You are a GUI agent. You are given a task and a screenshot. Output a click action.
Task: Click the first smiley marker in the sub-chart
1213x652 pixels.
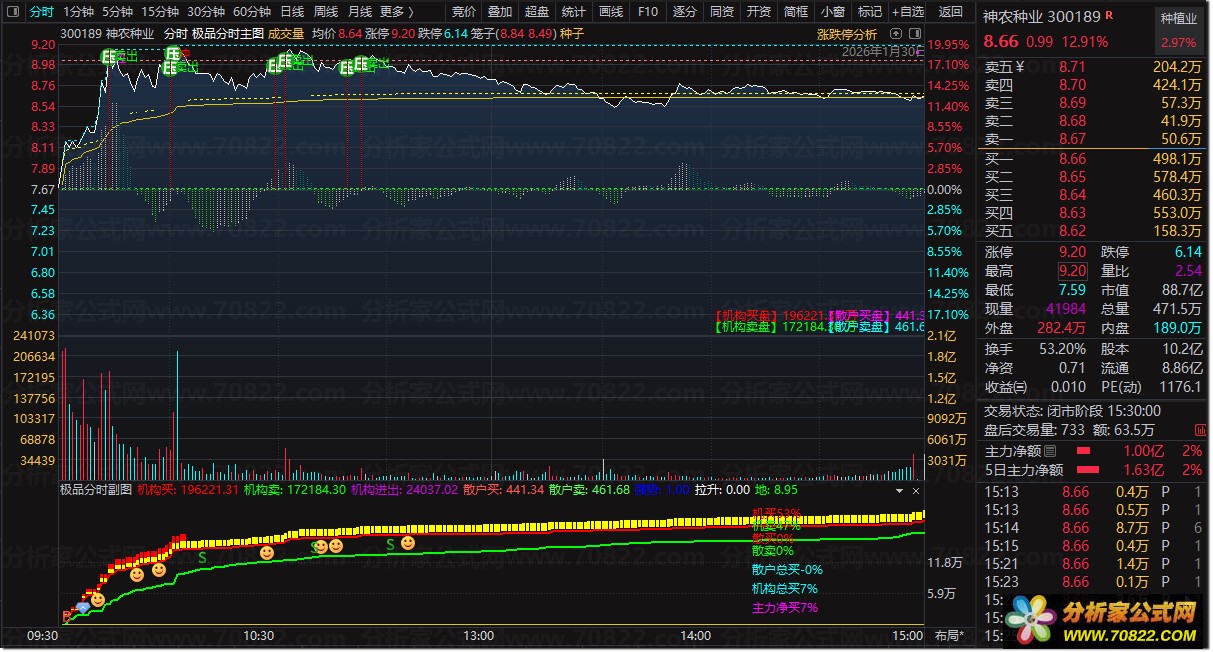[97, 599]
